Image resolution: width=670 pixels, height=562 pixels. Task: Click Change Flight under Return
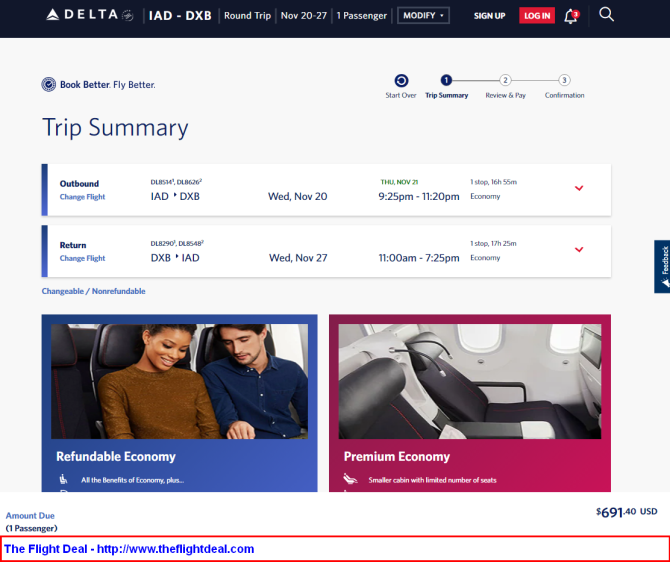click(x=82, y=258)
